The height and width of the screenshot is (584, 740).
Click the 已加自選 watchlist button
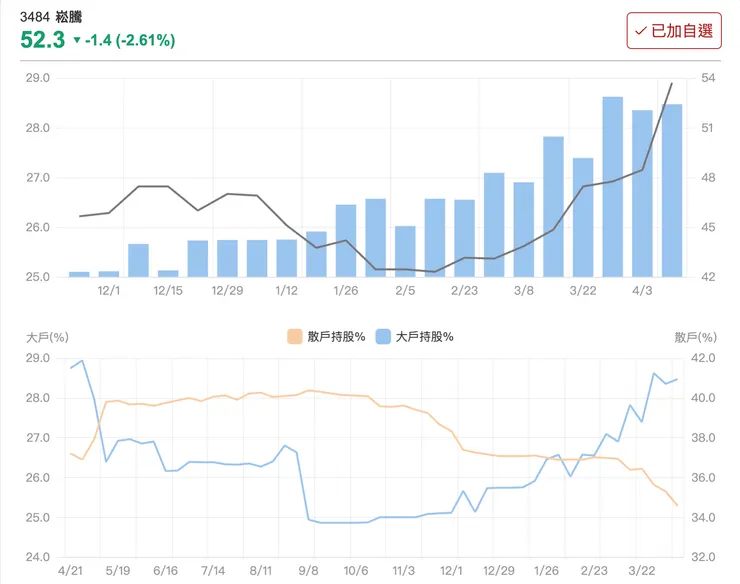[x=673, y=31]
